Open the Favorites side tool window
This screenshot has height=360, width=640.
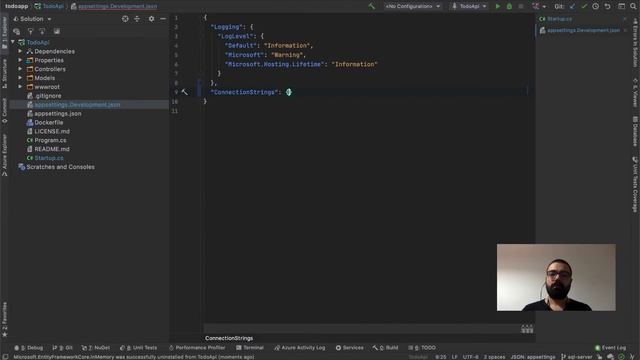(x=4, y=320)
